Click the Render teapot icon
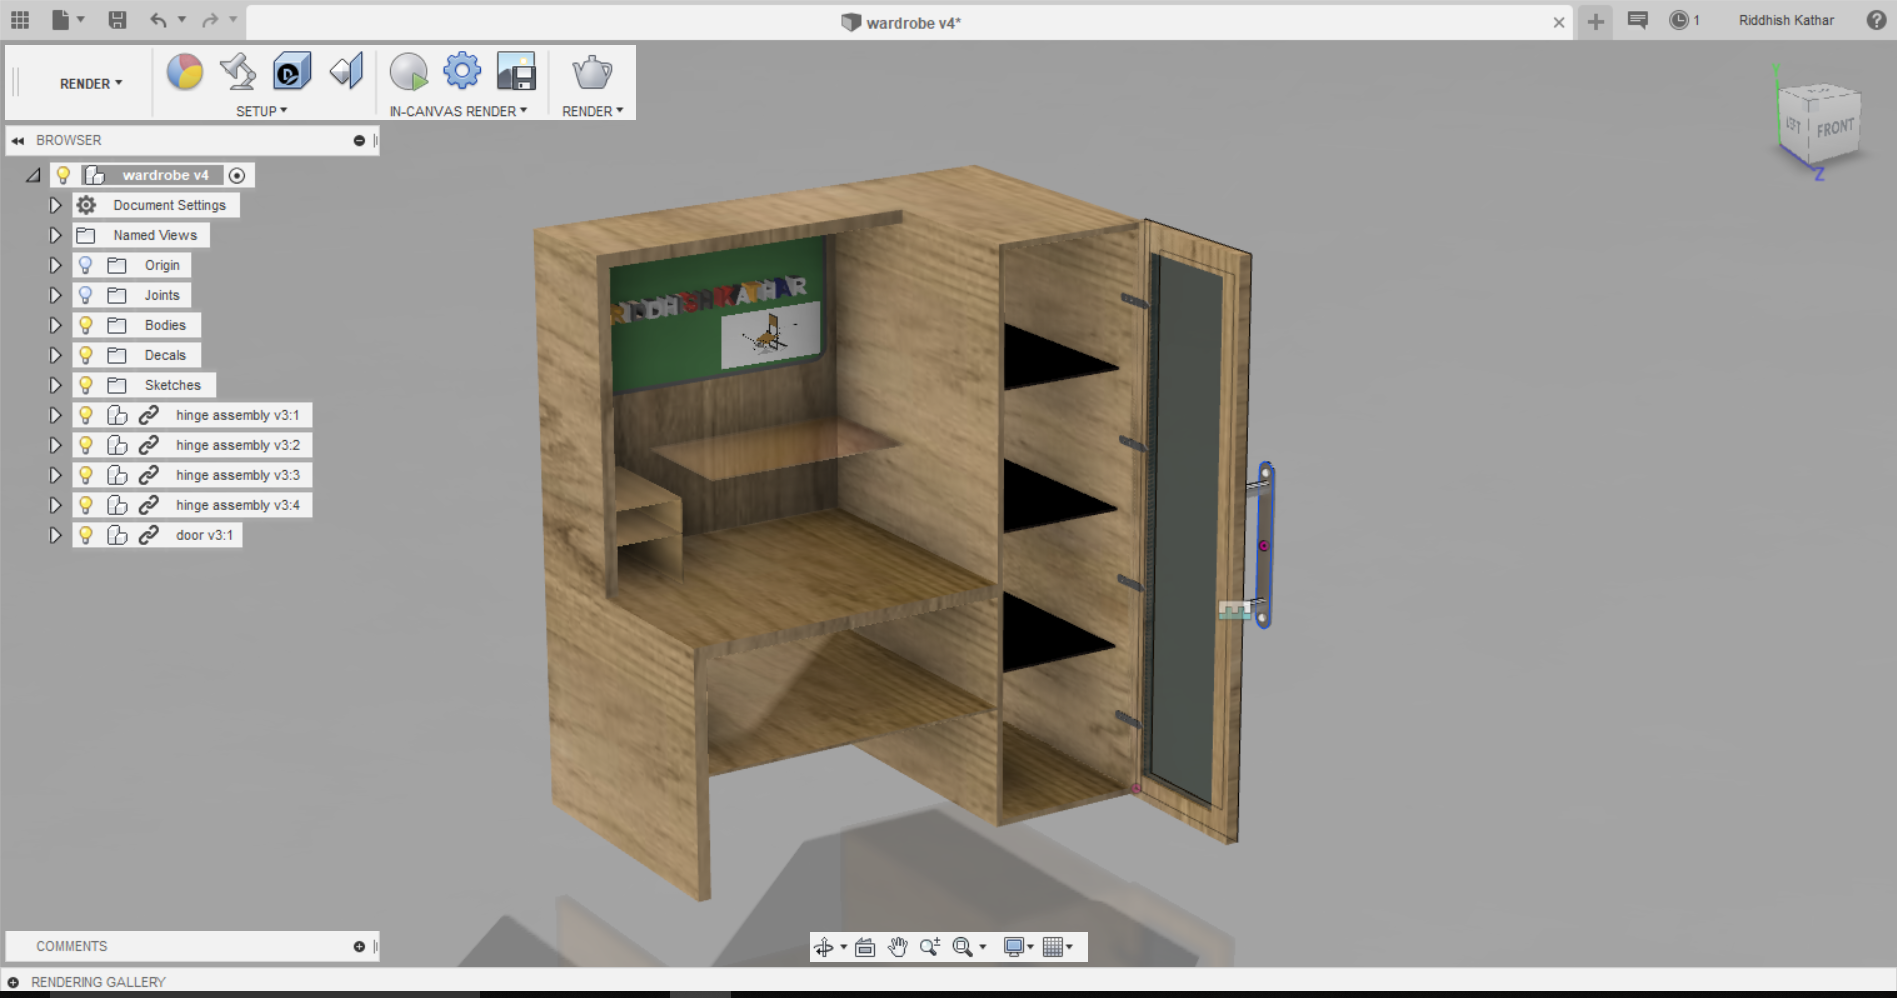Screen dimensions: 1897x998 click(x=592, y=72)
